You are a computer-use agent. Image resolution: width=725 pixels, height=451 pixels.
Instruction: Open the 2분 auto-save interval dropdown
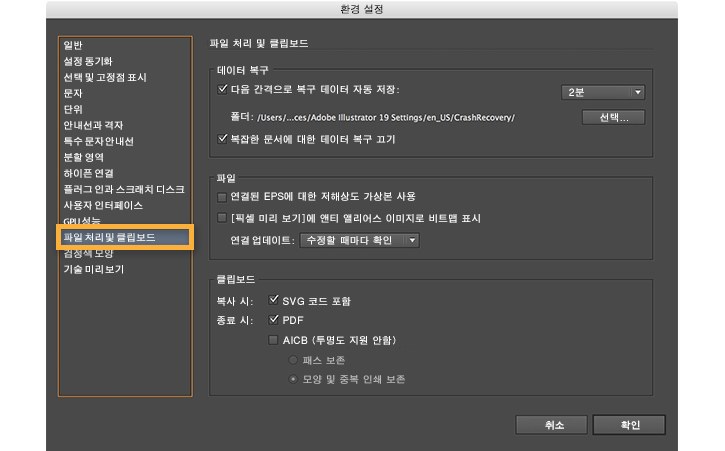pyautogui.click(x=603, y=92)
